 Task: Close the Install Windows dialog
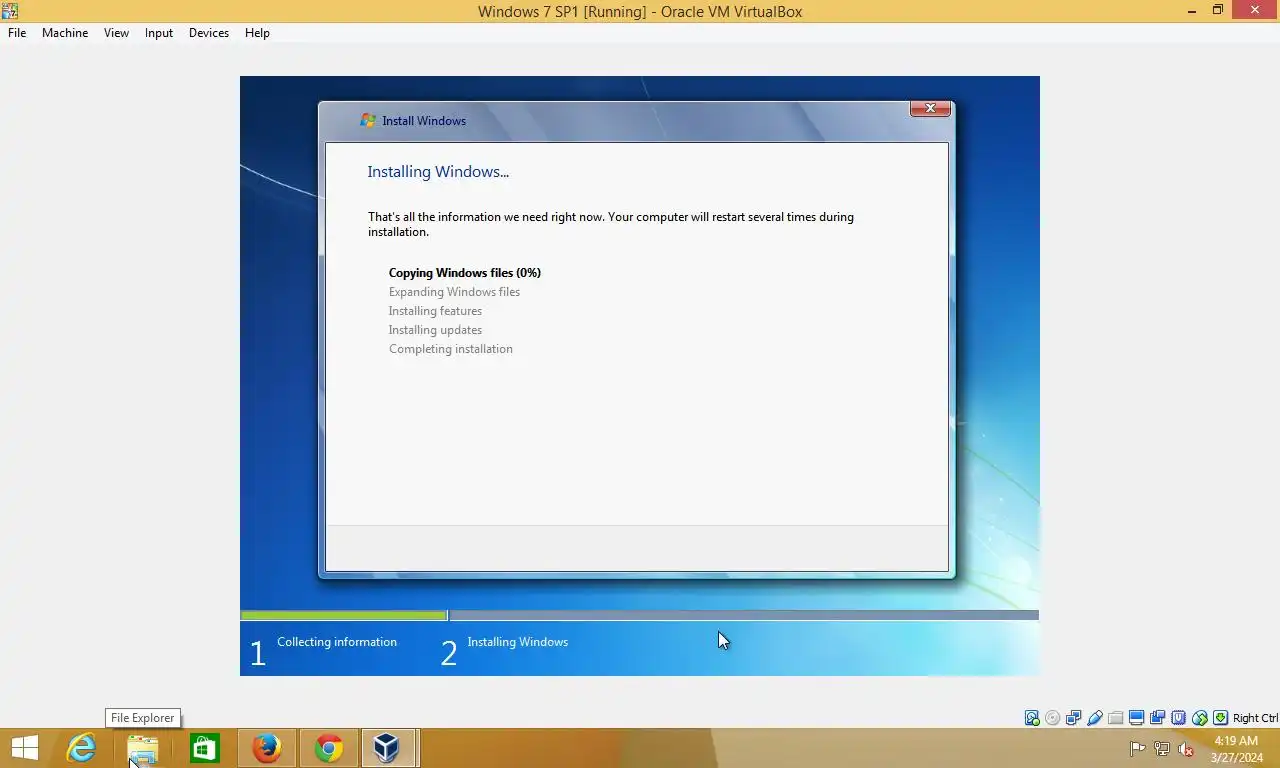pos(930,108)
